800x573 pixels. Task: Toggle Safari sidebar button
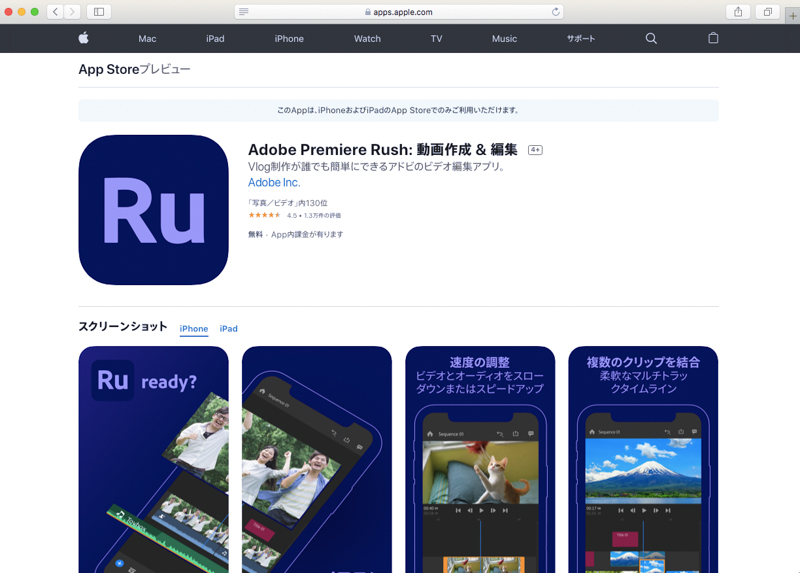[x=99, y=11]
